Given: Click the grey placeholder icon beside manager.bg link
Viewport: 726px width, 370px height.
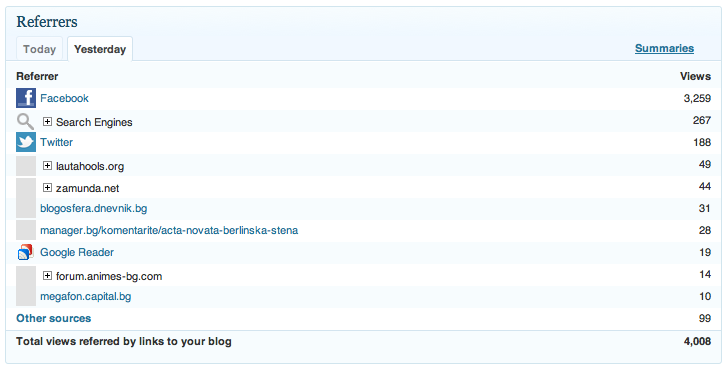Looking at the screenshot, I should (x=26, y=230).
